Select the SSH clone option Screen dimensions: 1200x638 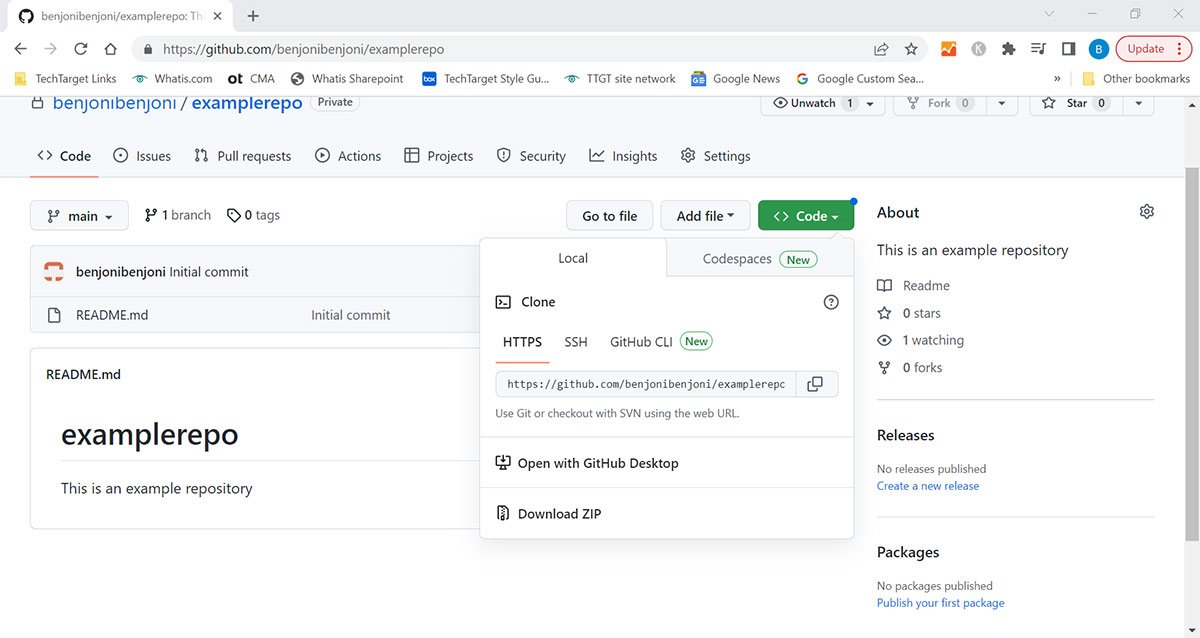tap(576, 342)
